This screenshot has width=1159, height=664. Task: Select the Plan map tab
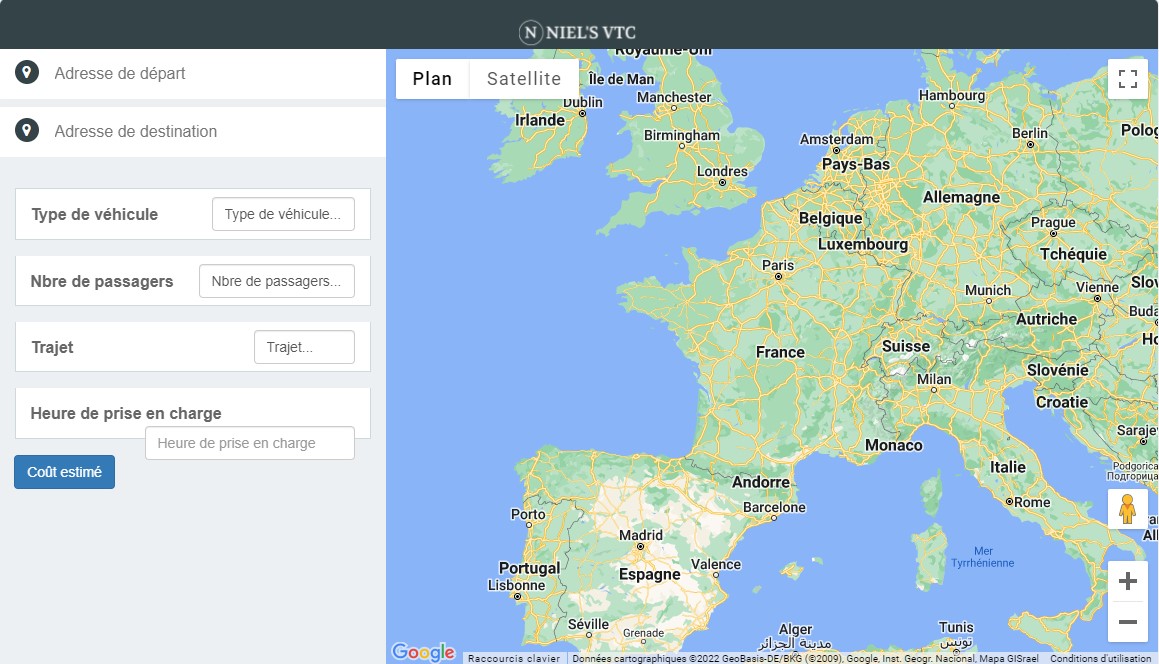tap(433, 78)
